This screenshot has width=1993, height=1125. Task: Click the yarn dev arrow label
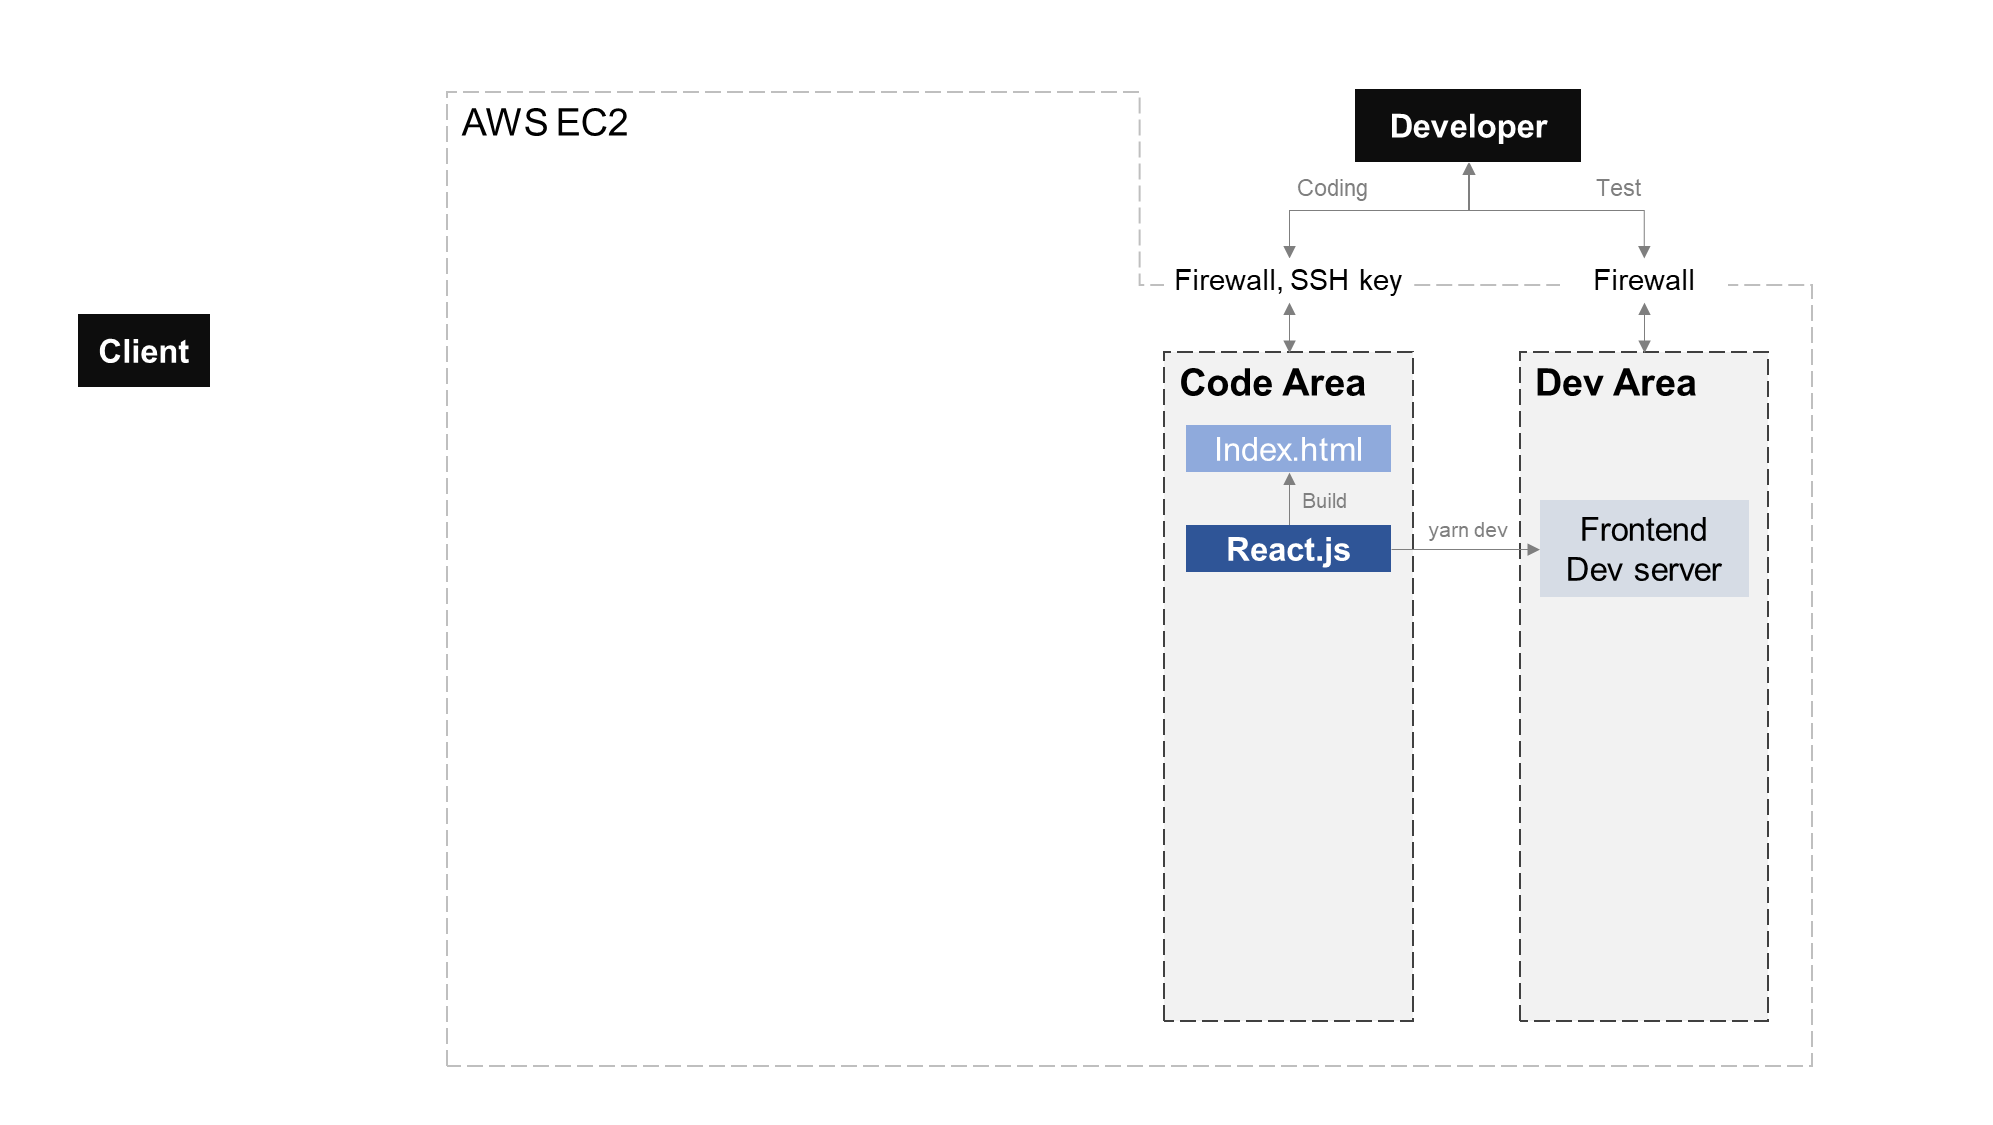tap(1467, 530)
